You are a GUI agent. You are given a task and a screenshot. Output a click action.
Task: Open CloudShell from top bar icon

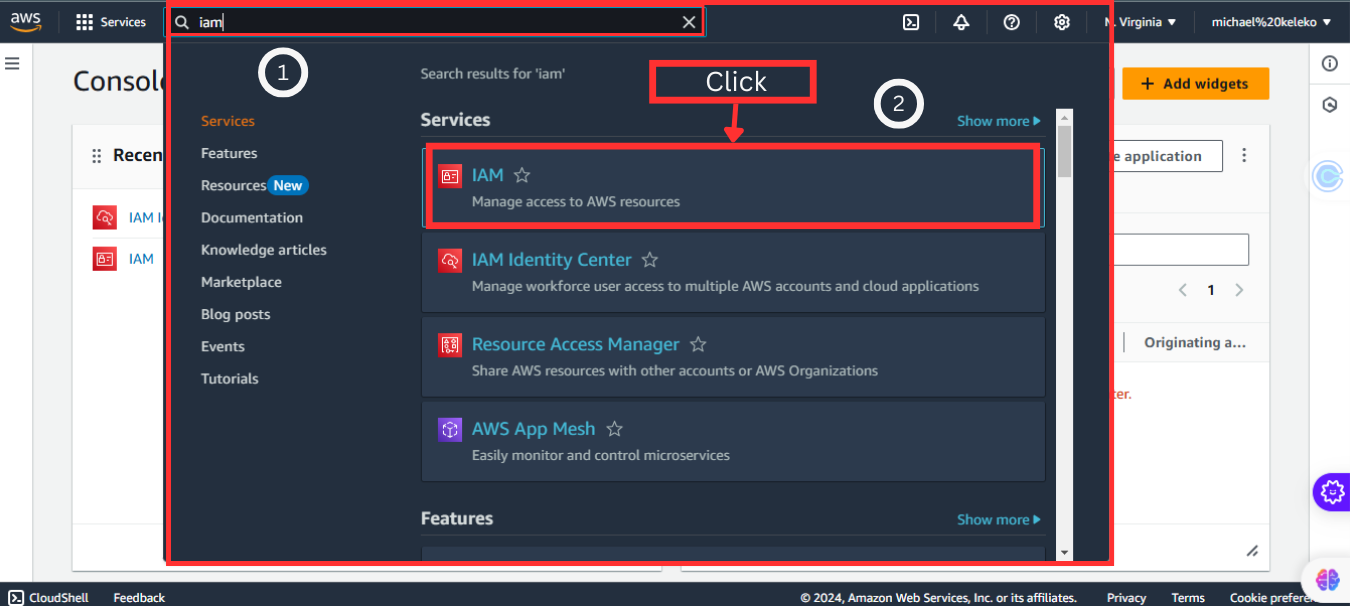click(911, 22)
